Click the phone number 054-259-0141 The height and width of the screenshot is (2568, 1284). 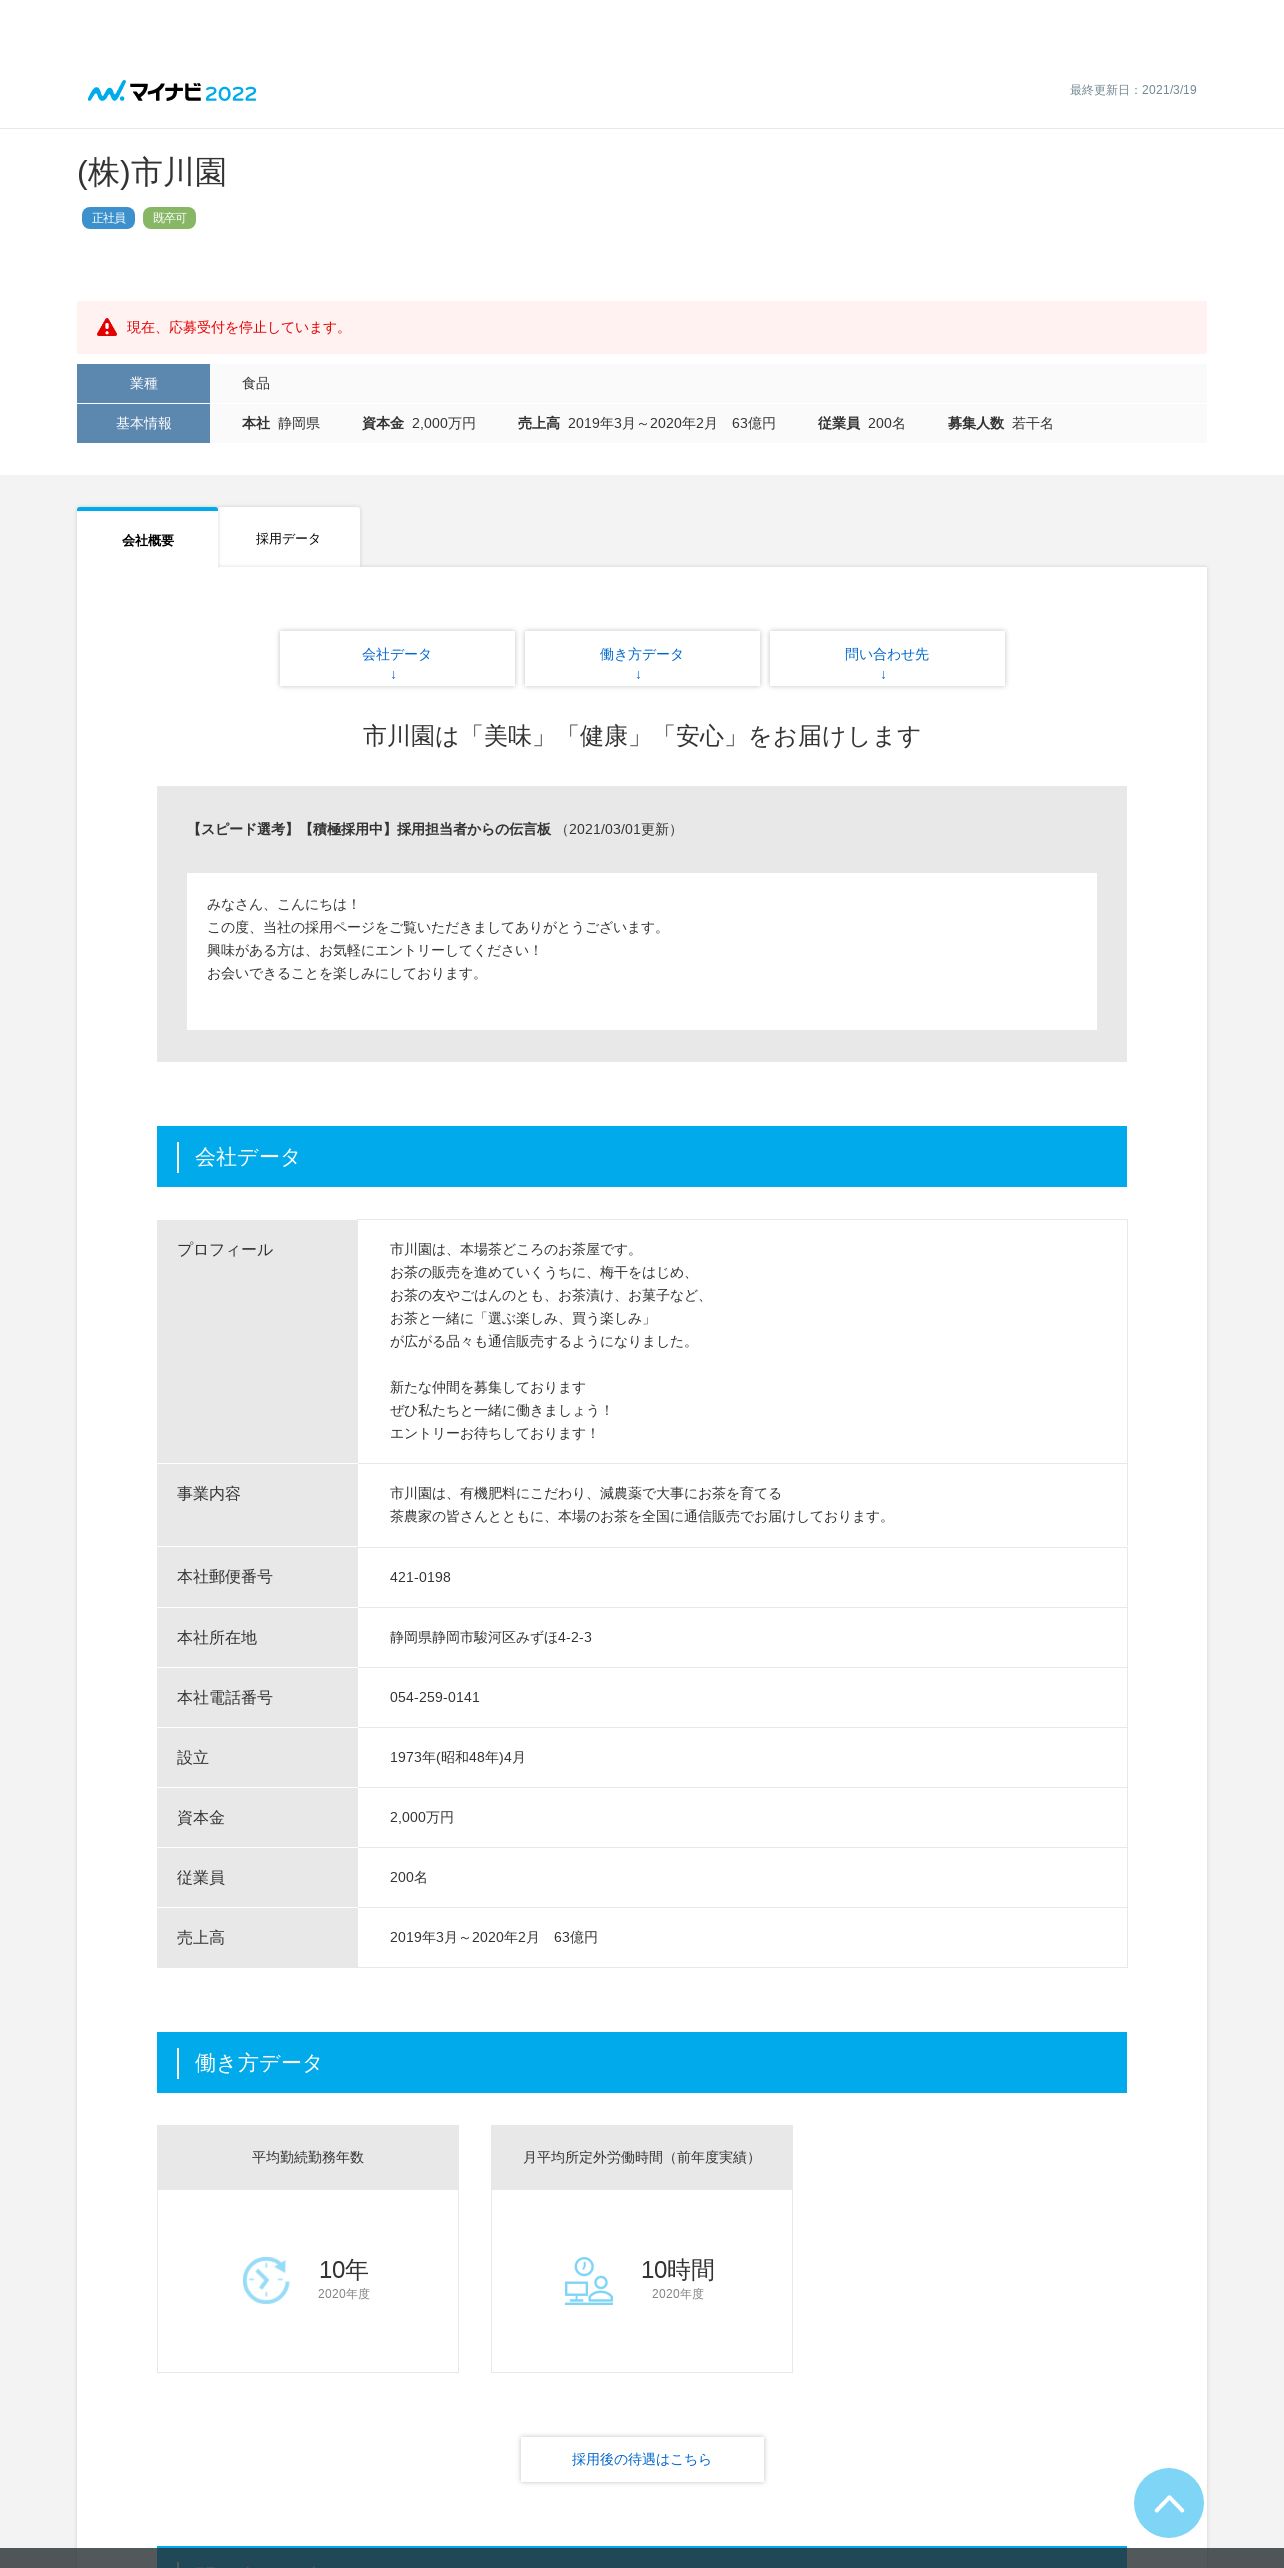click(435, 1697)
